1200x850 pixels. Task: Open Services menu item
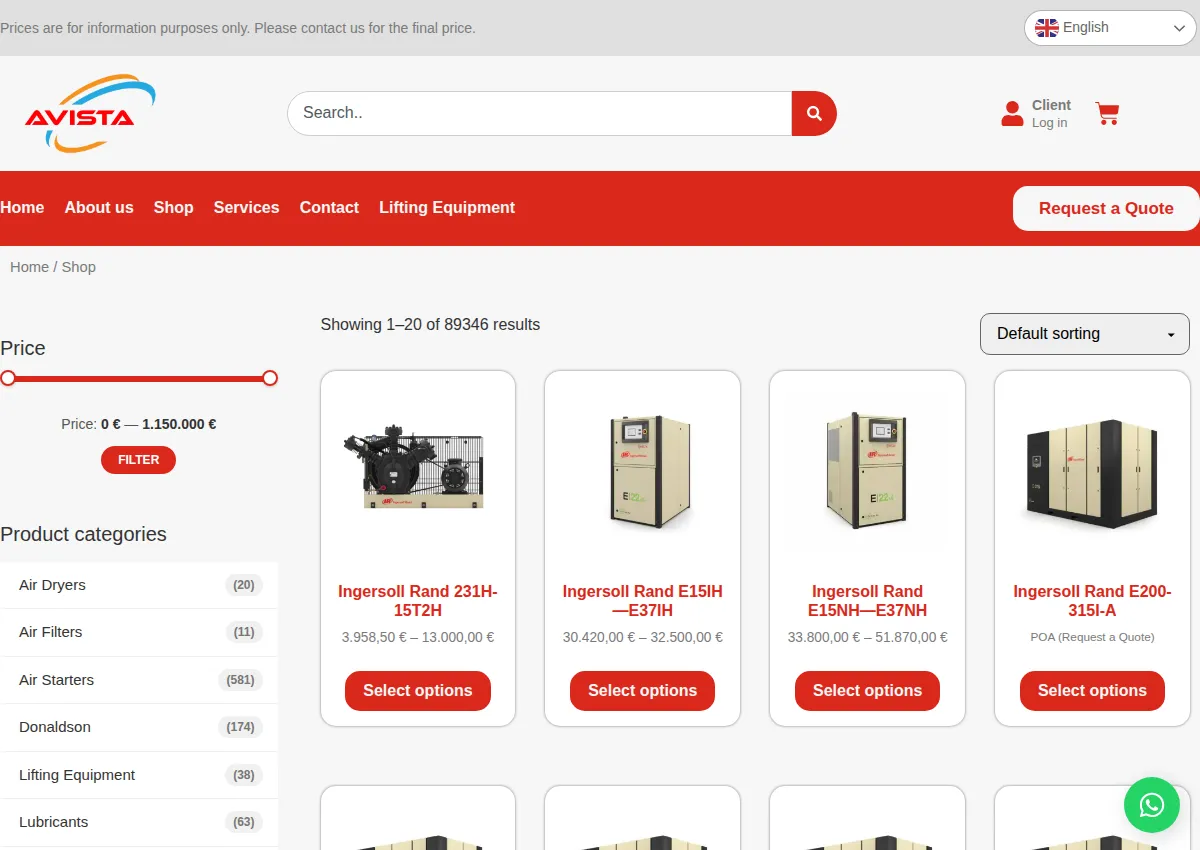tap(246, 208)
